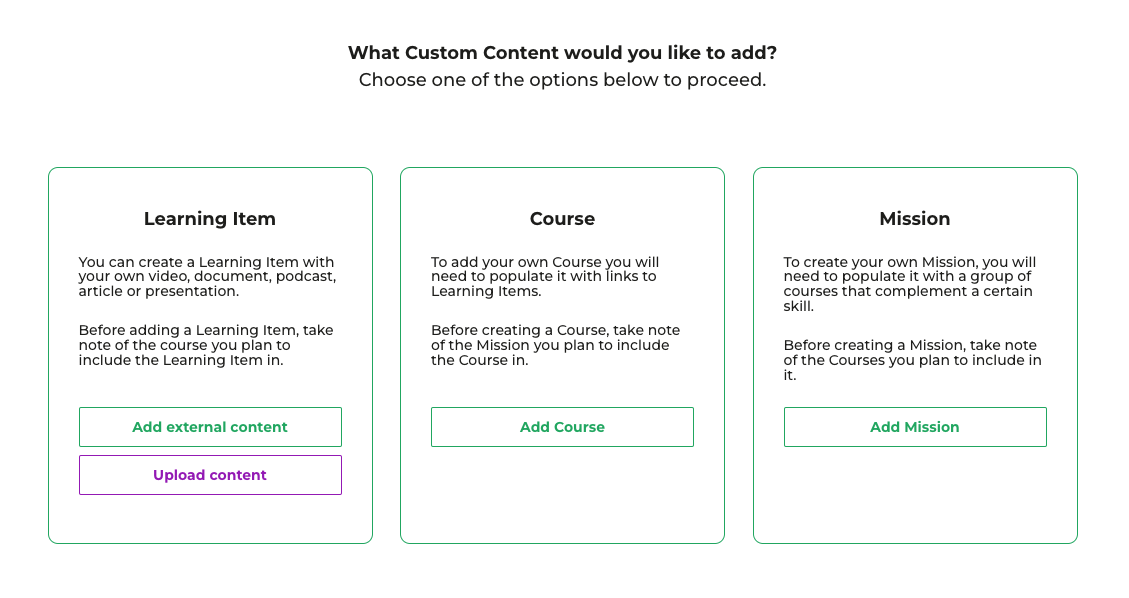The image size is (1129, 598).
Task: Click the "To create your own Mission" description
Action: (x=909, y=284)
